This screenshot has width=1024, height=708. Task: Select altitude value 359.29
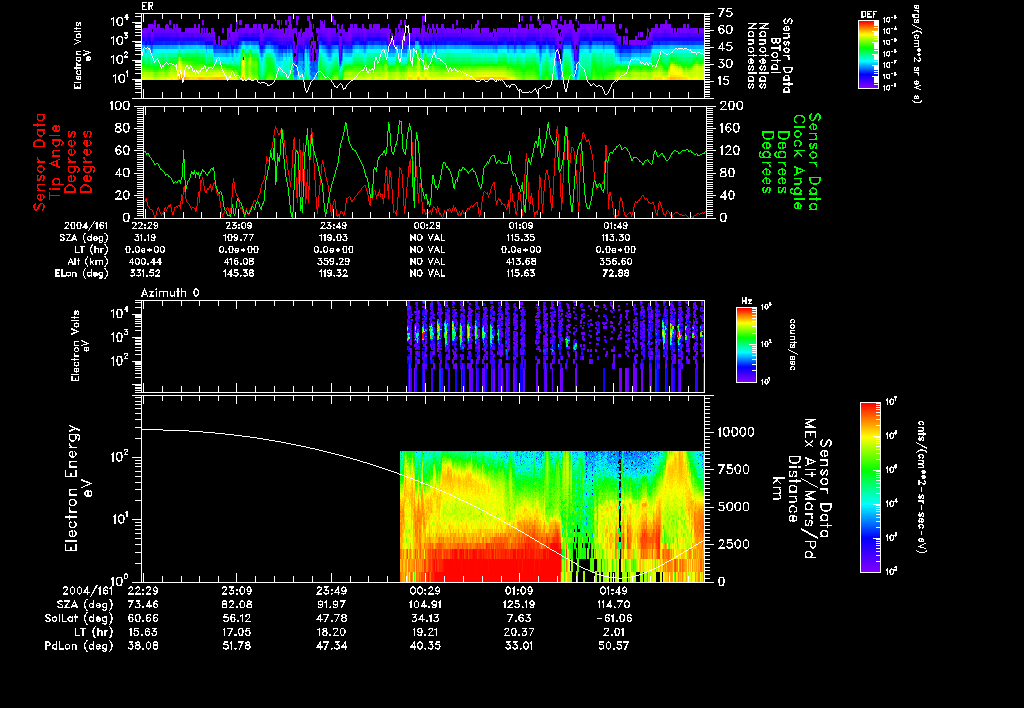tap(333, 261)
